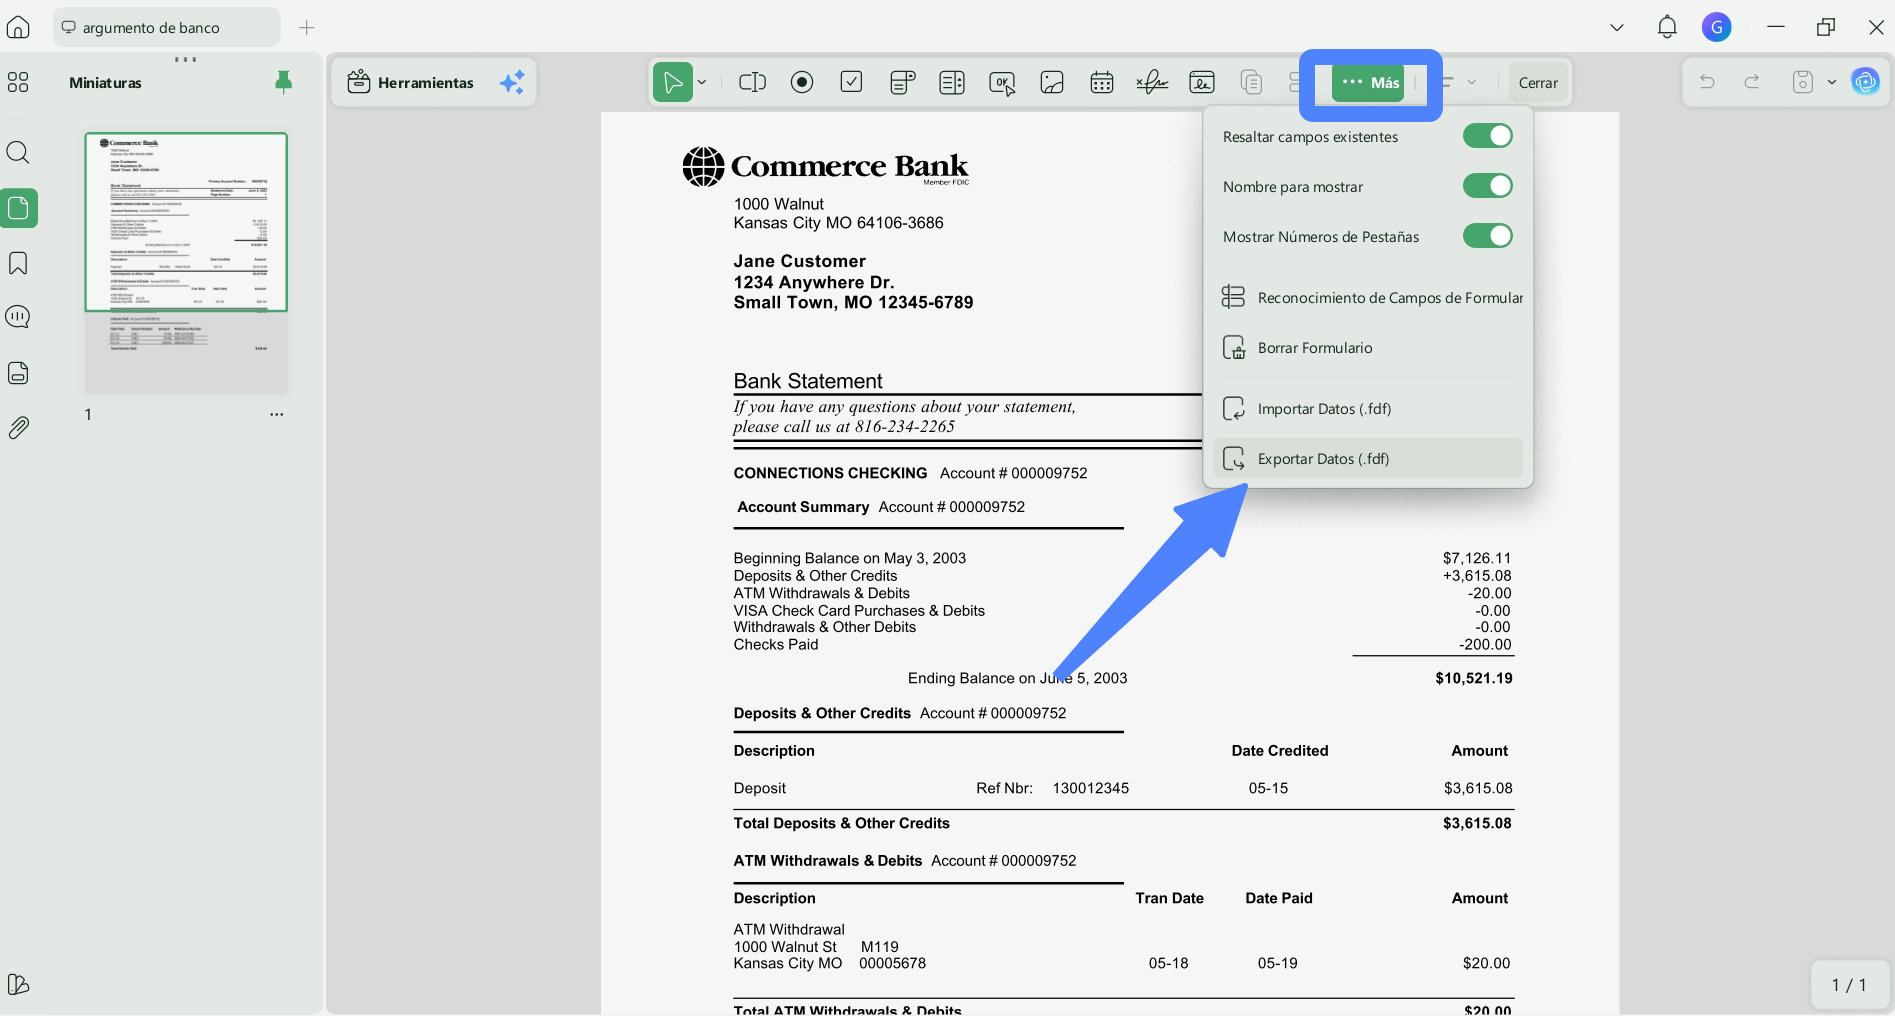Expand the title bar chevron dropdown
The width and height of the screenshot is (1895, 1016).
pyautogui.click(x=1617, y=28)
